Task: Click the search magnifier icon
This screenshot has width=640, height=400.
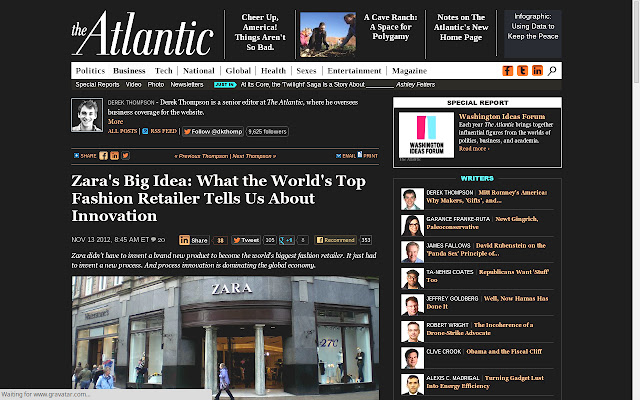Action: (552, 71)
